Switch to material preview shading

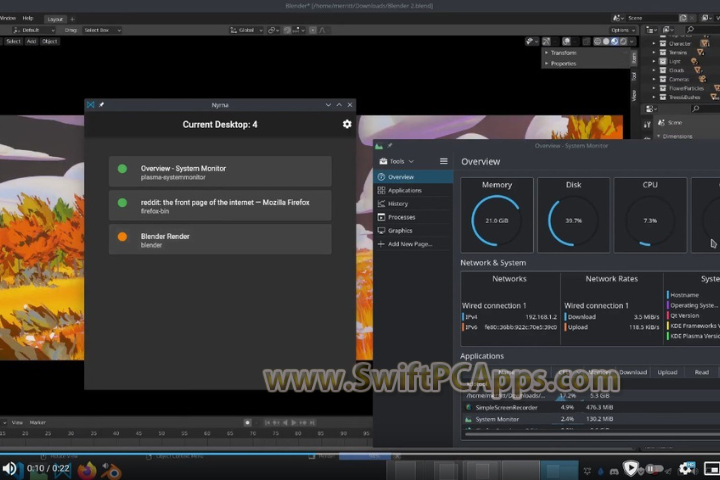pyautogui.click(x=615, y=41)
